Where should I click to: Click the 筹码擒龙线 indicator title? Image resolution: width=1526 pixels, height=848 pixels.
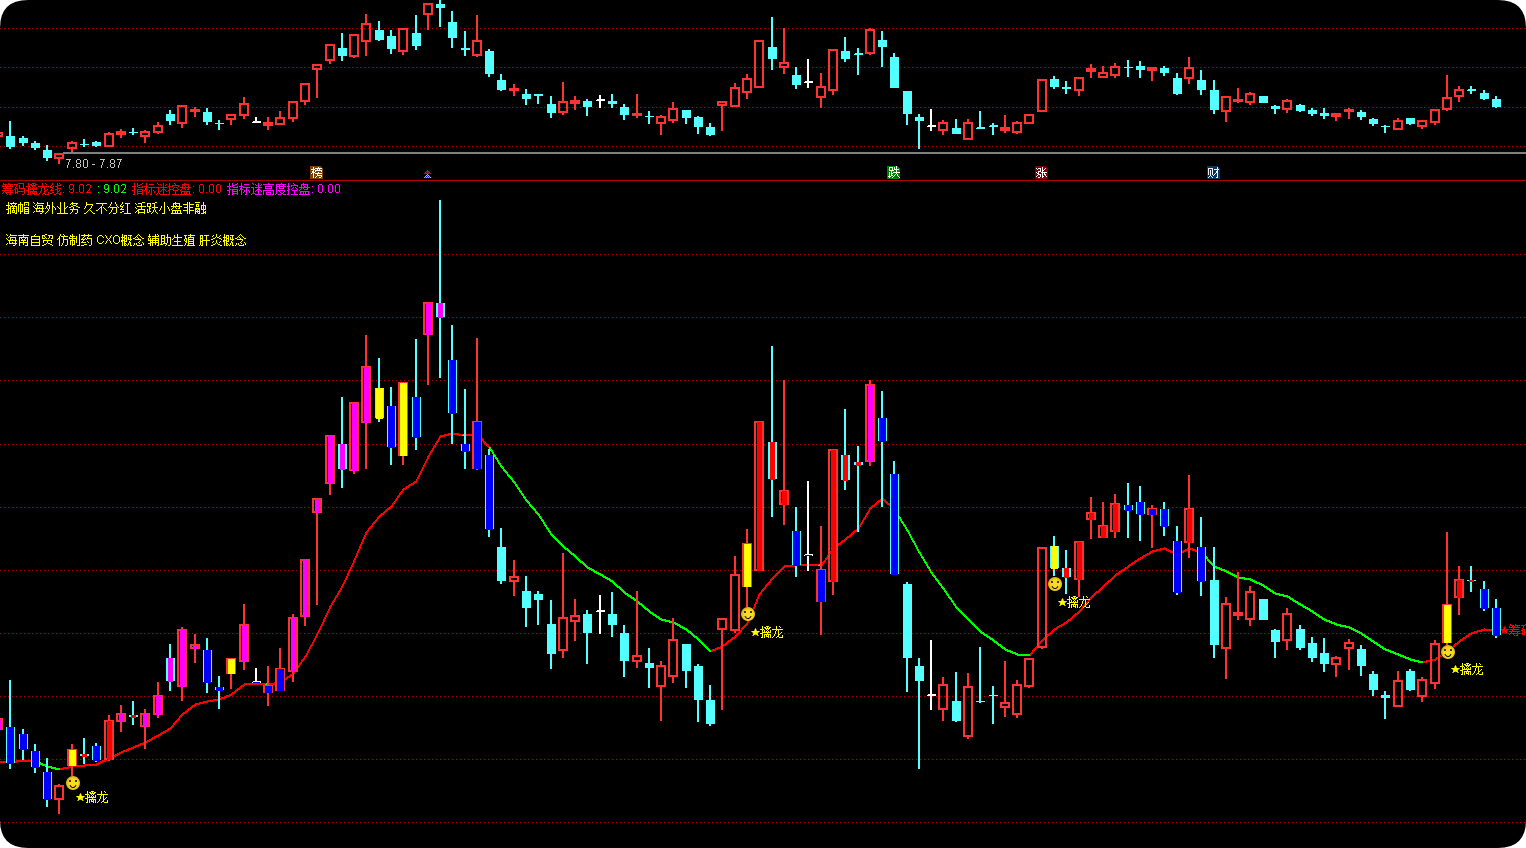pyautogui.click(x=32, y=189)
